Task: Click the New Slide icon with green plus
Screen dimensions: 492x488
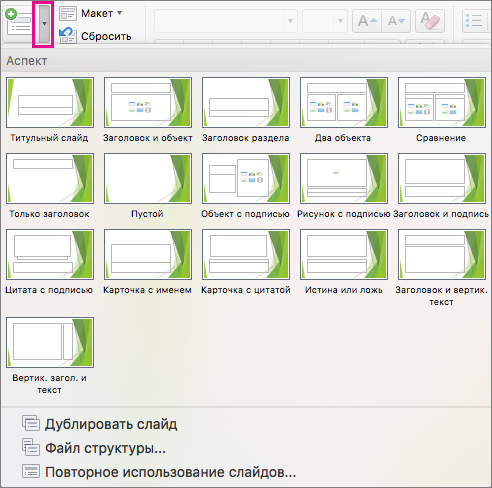Action: coord(19,23)
